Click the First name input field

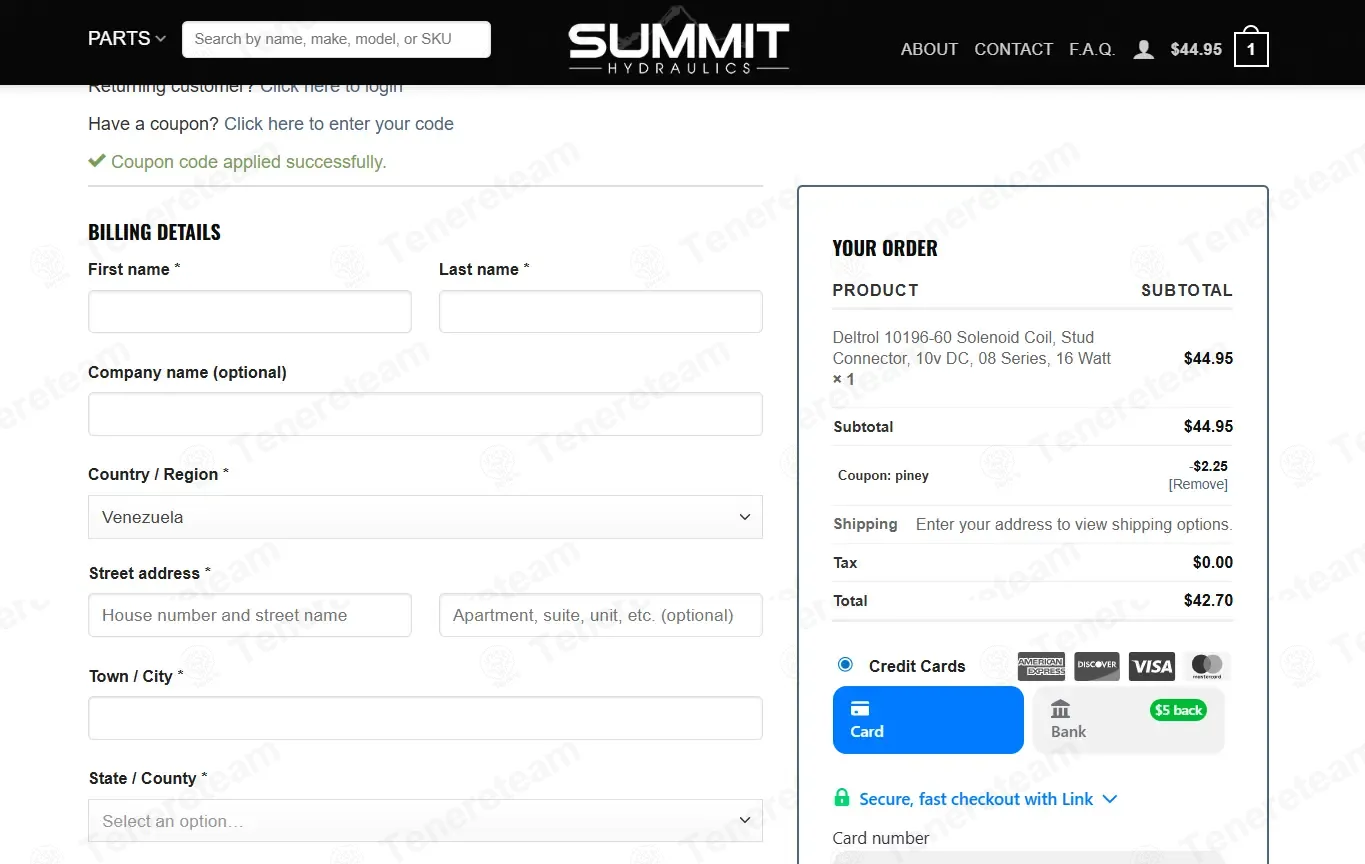point(249,312)
